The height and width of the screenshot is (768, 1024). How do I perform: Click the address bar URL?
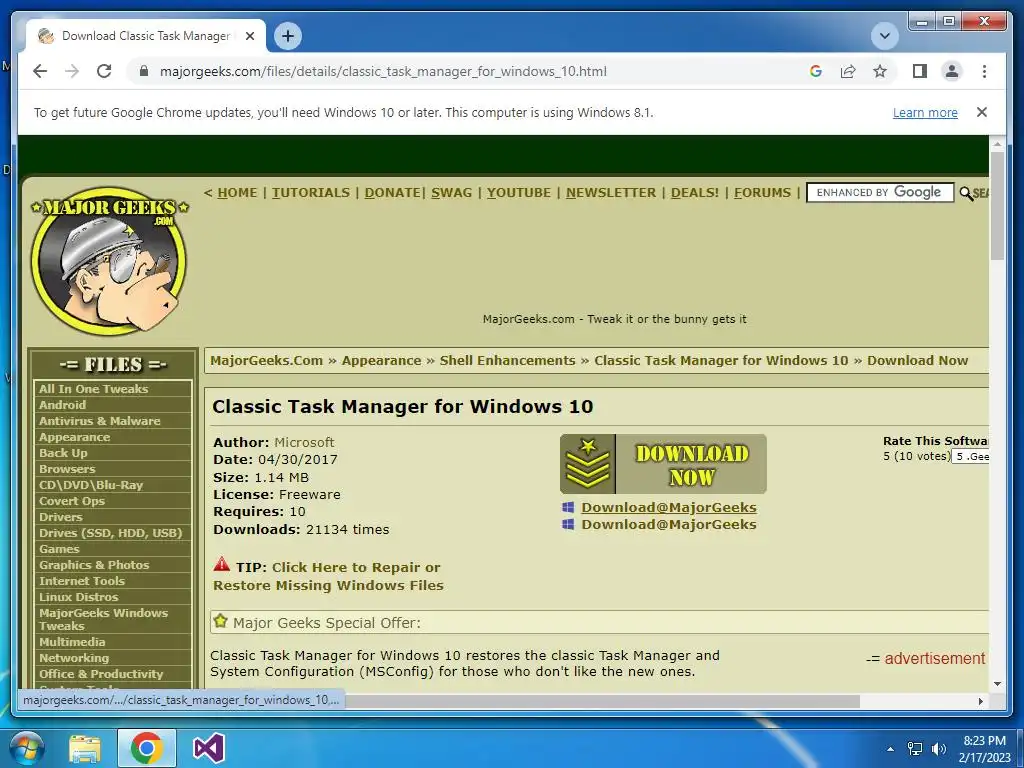click(x=383, y=71)
